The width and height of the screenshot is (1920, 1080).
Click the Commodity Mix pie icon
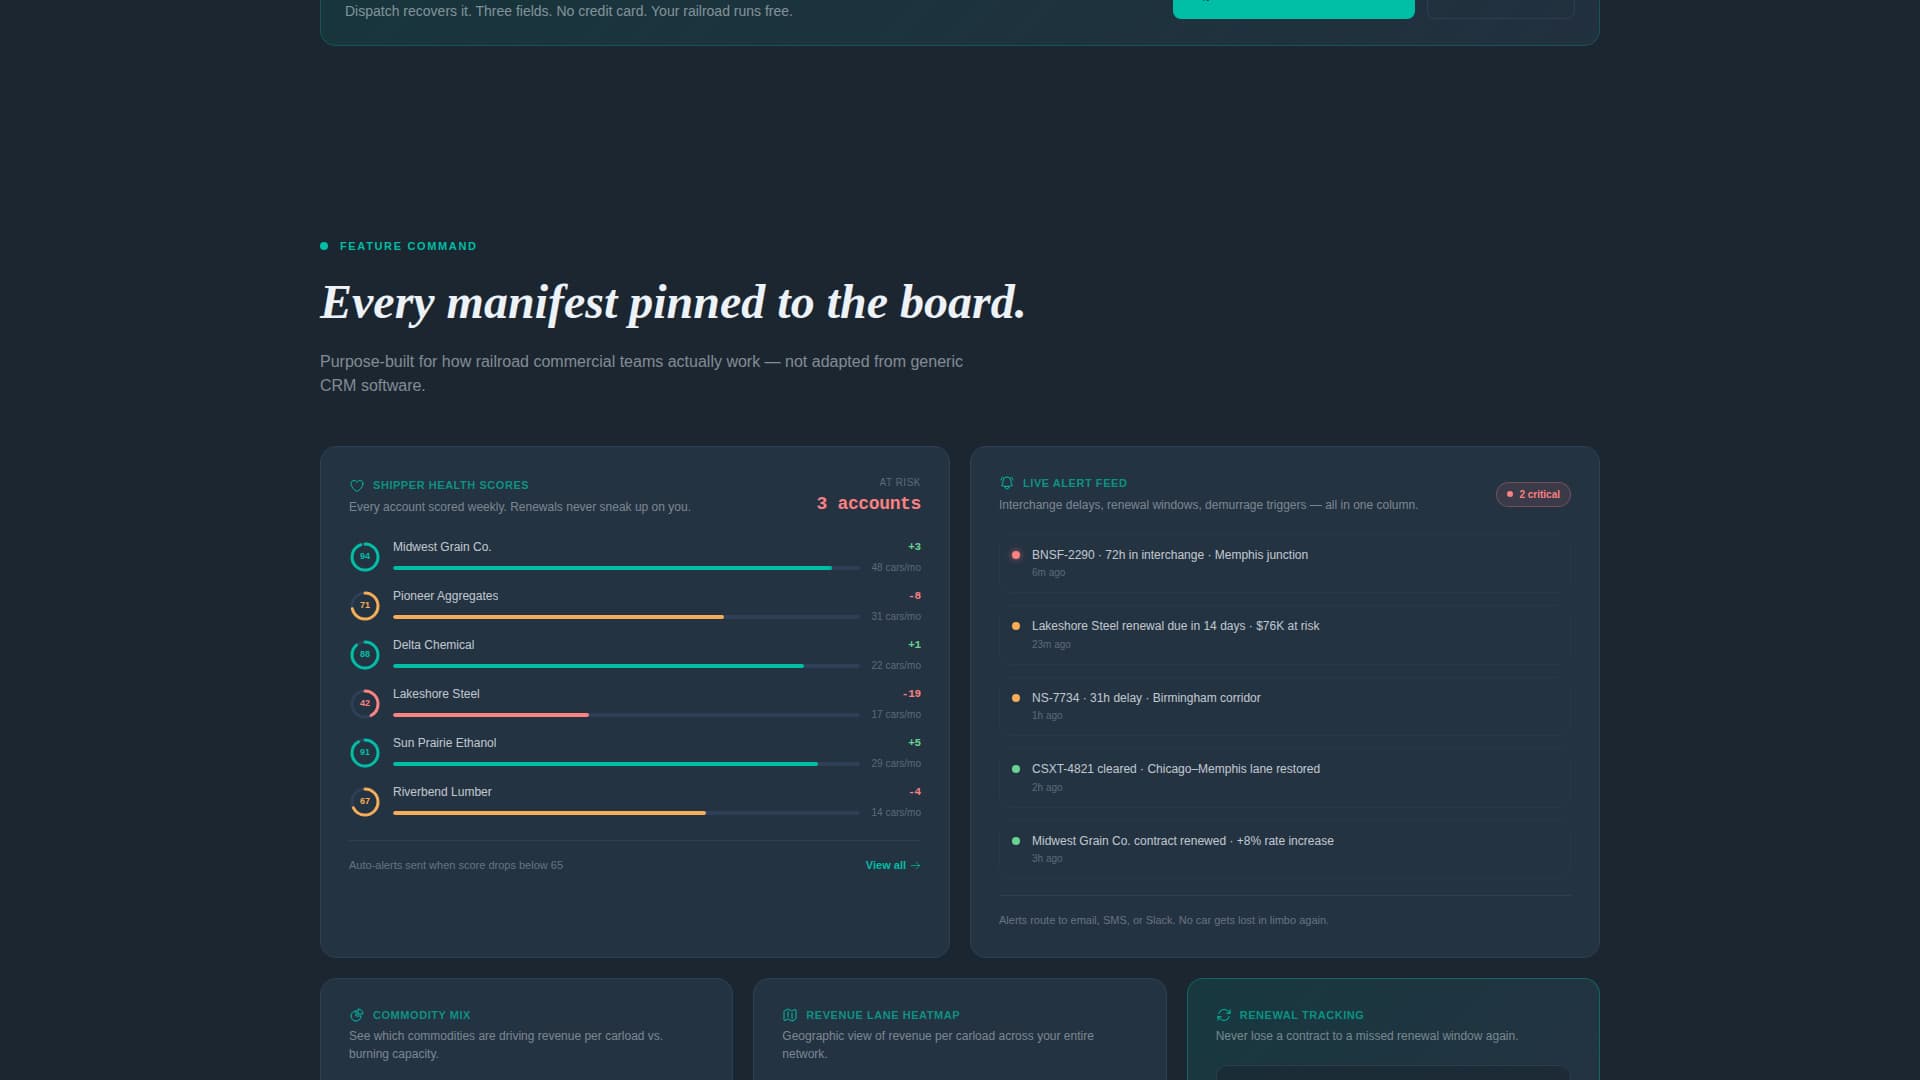(357, 1015)
